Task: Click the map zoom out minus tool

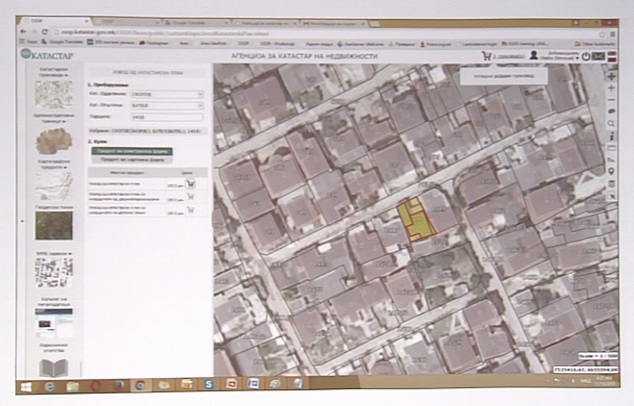Action: [611, 99]
